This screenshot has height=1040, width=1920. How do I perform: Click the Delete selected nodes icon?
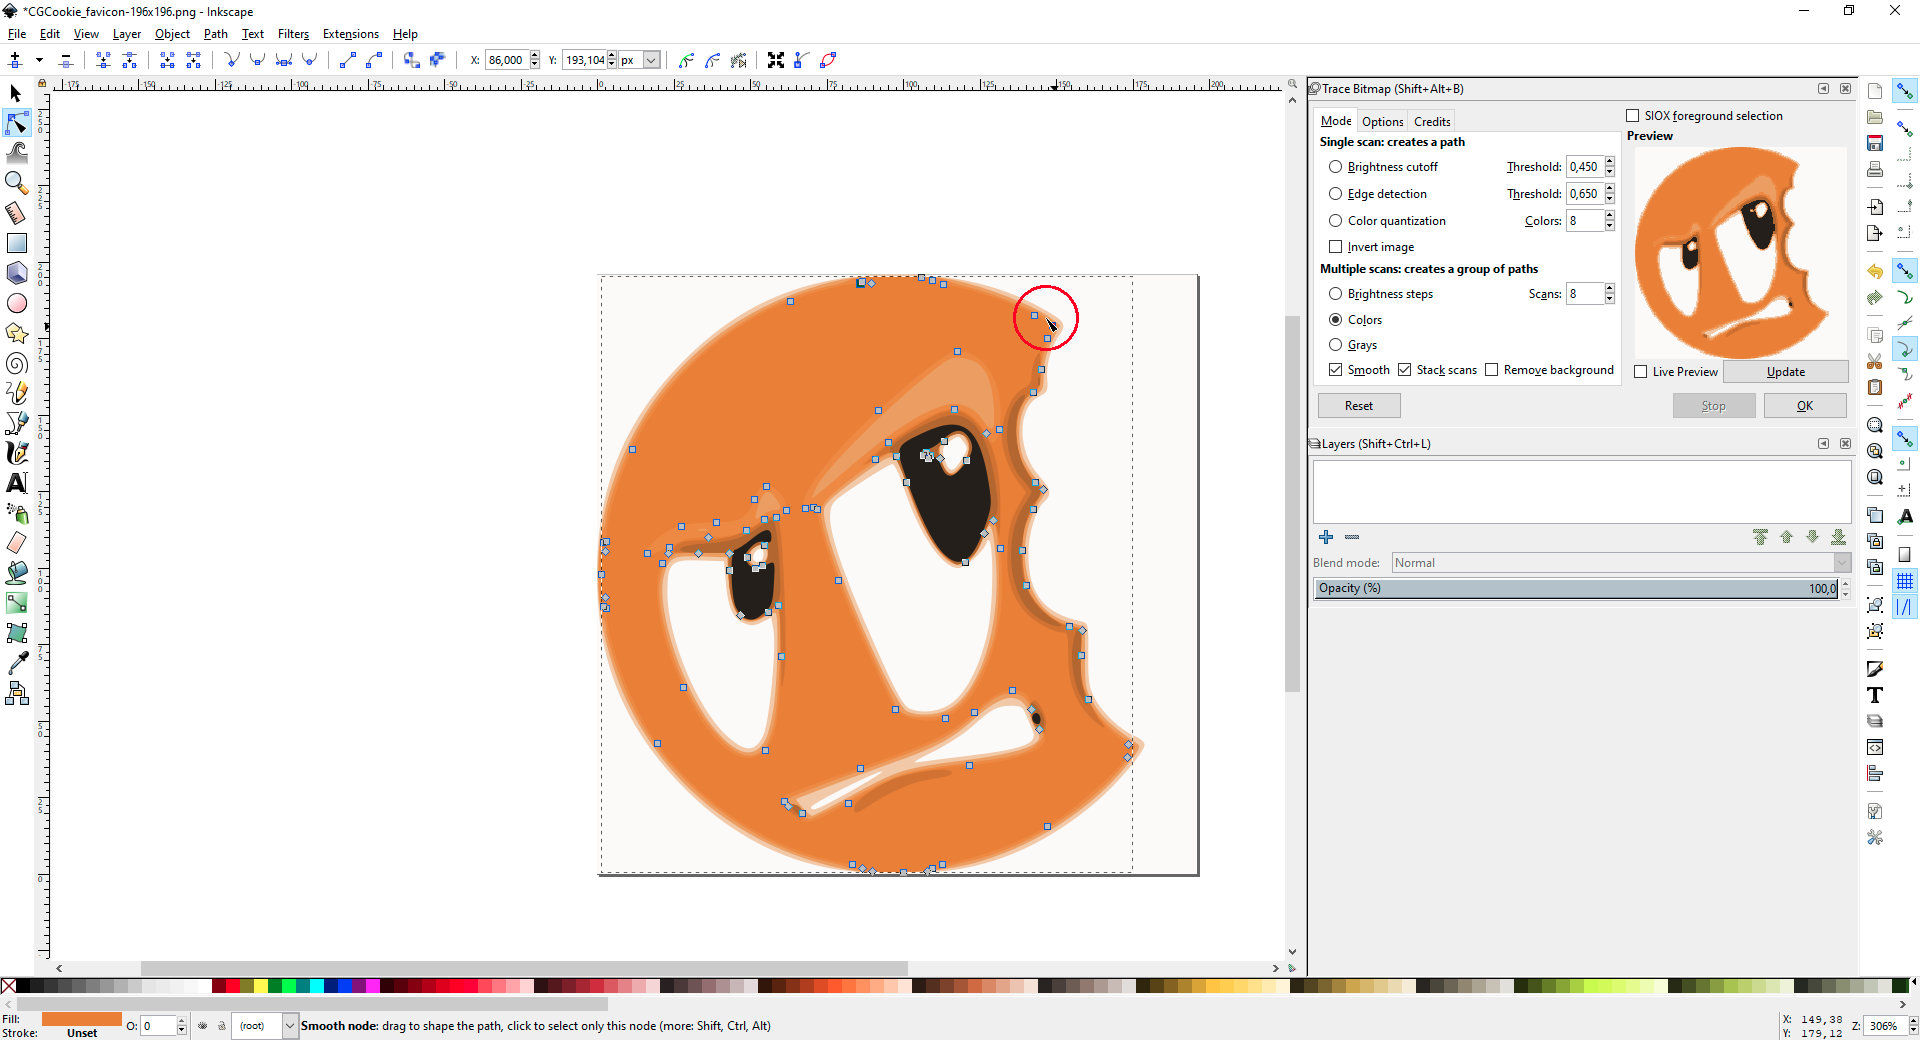(x=66, y=60)
